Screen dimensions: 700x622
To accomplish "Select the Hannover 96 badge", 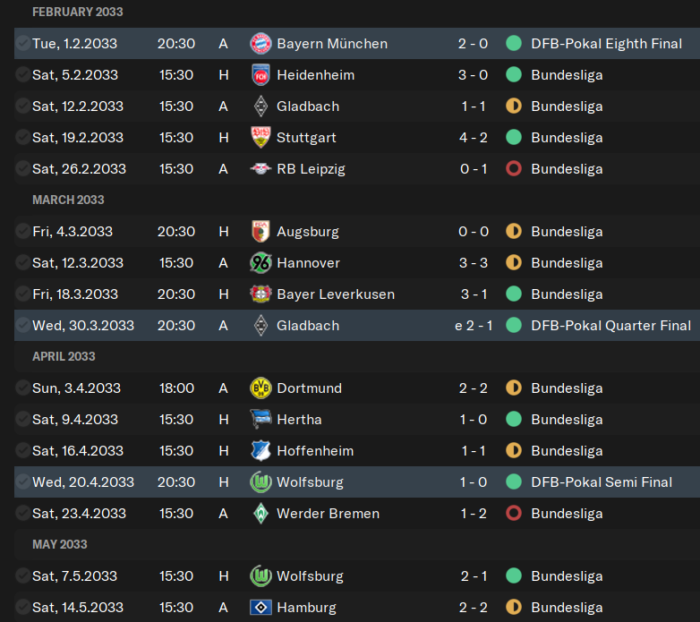I will coord(261,263).
